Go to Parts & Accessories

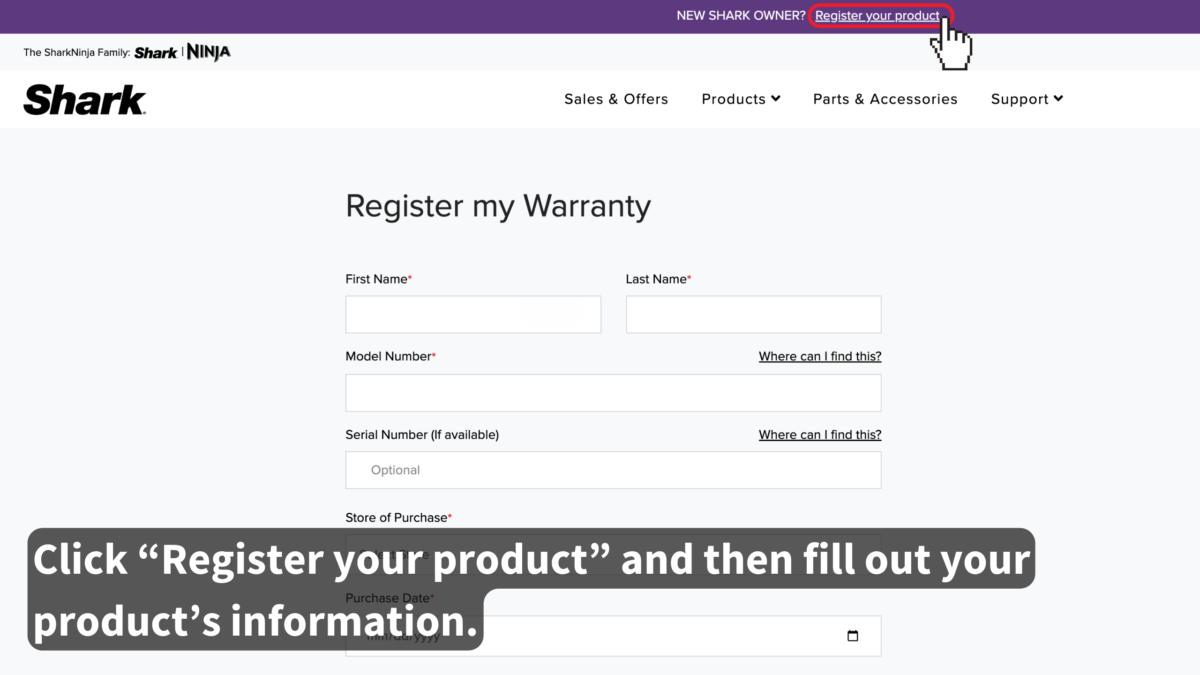[885, 99]
